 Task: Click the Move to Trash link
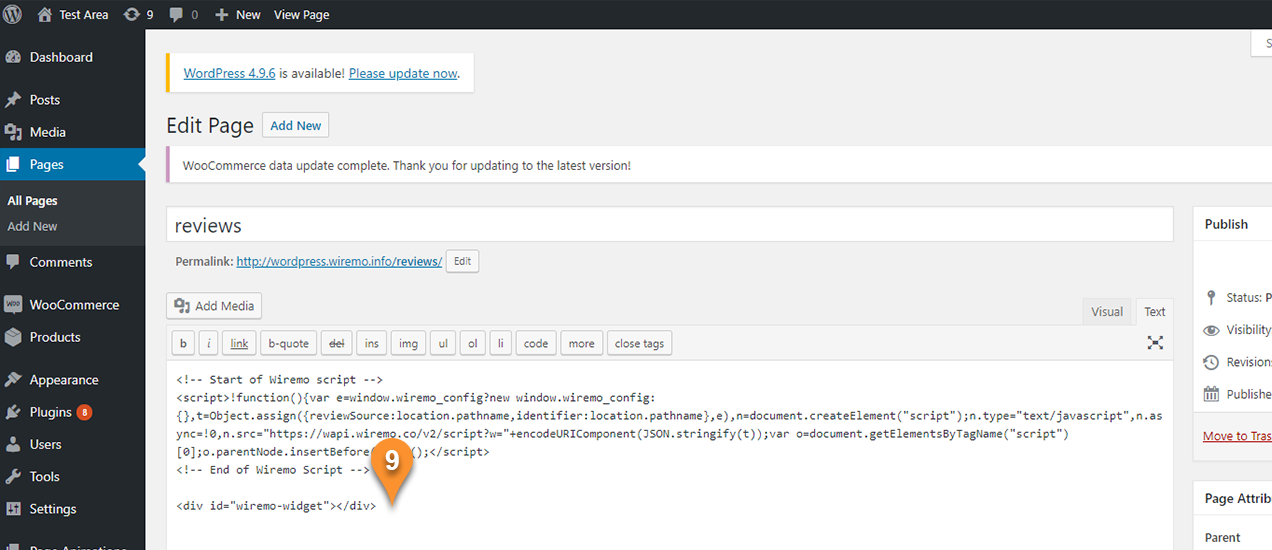pos(1237,436)
